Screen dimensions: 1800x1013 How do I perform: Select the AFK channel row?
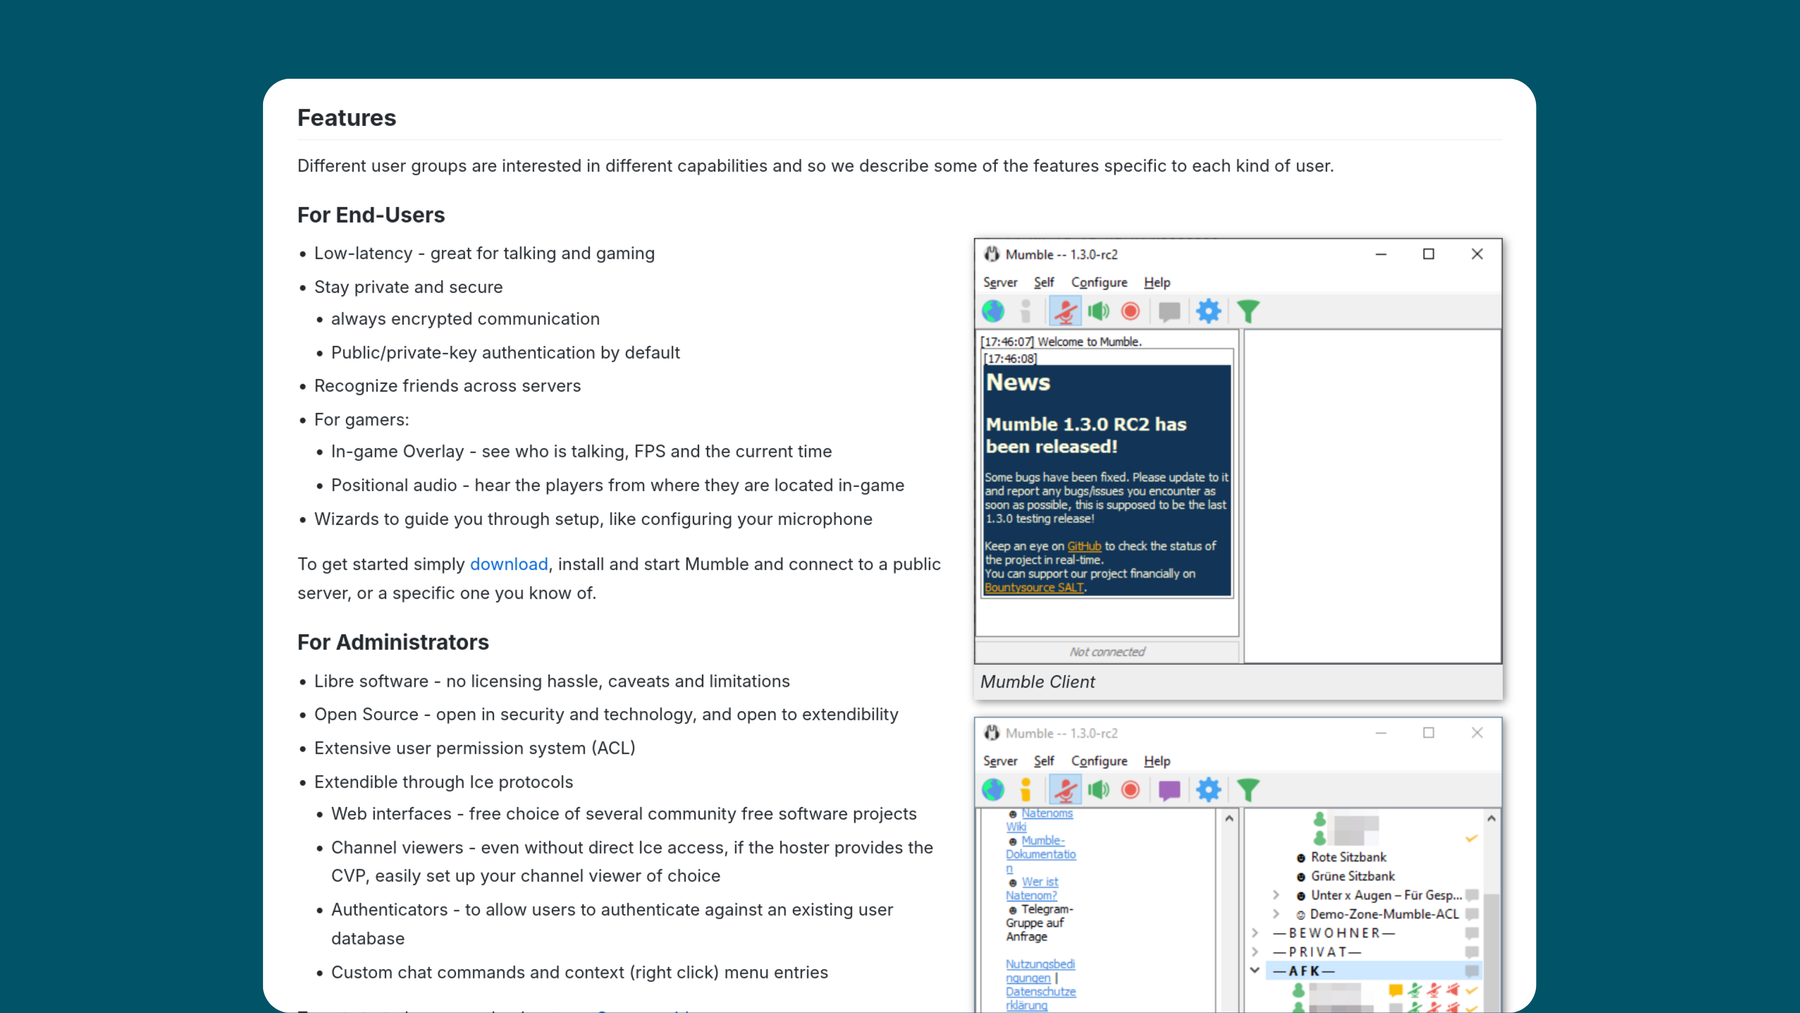1373,971
